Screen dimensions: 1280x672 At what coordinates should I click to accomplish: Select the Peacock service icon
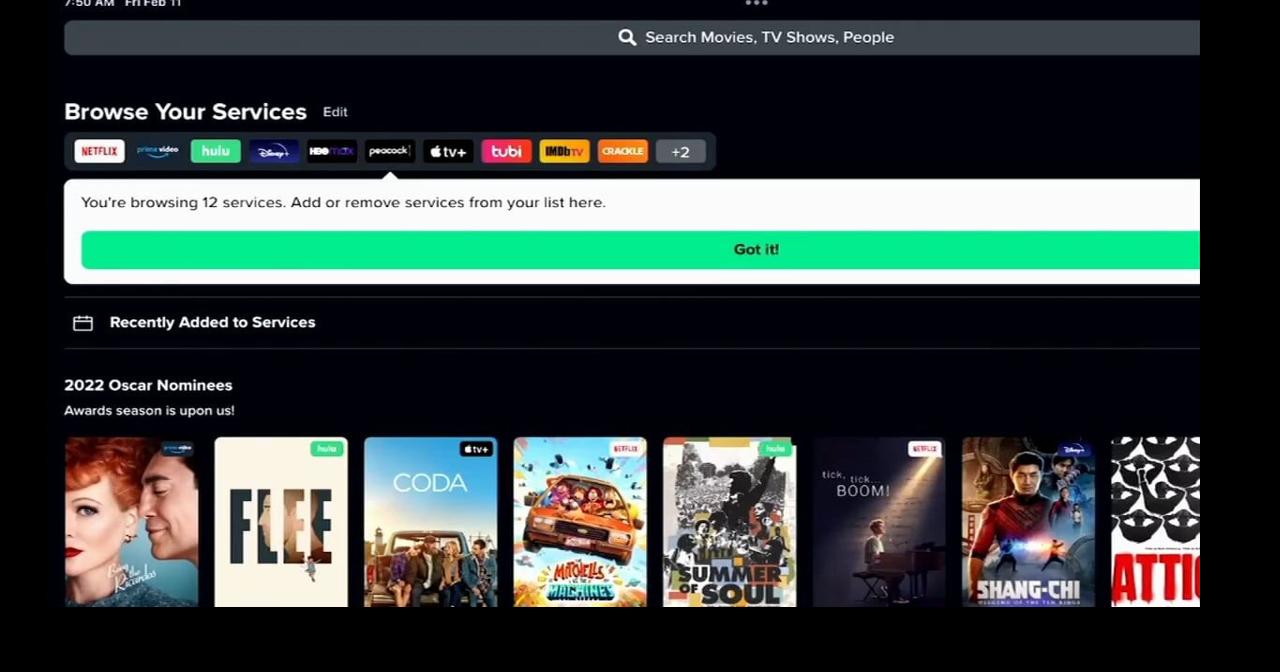pyautogui.click(x=389, y=151)
